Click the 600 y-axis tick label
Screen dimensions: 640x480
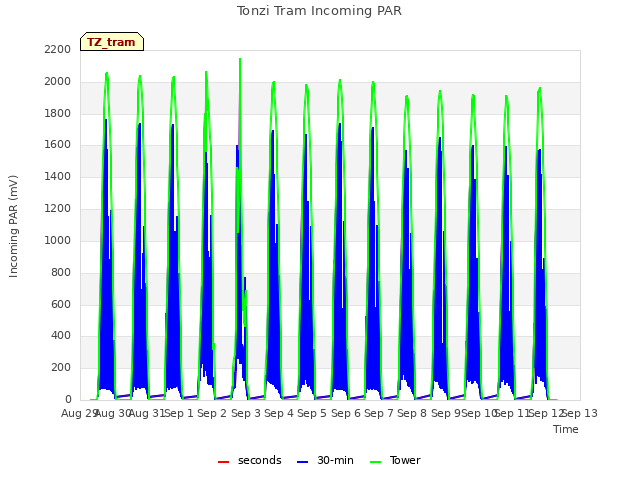(x=61, y=304)
